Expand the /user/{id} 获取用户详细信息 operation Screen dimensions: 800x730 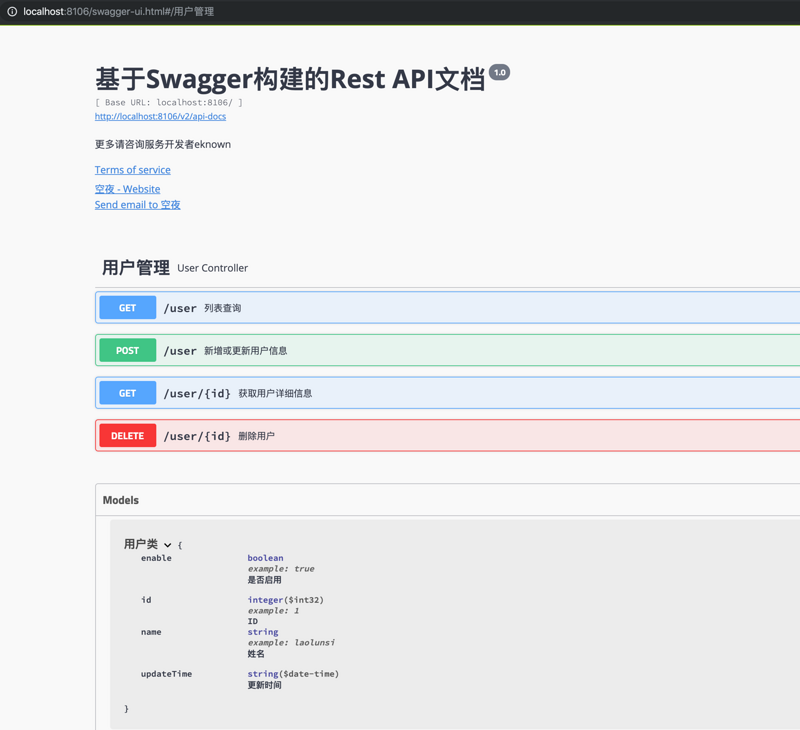(x=400, y=392)
